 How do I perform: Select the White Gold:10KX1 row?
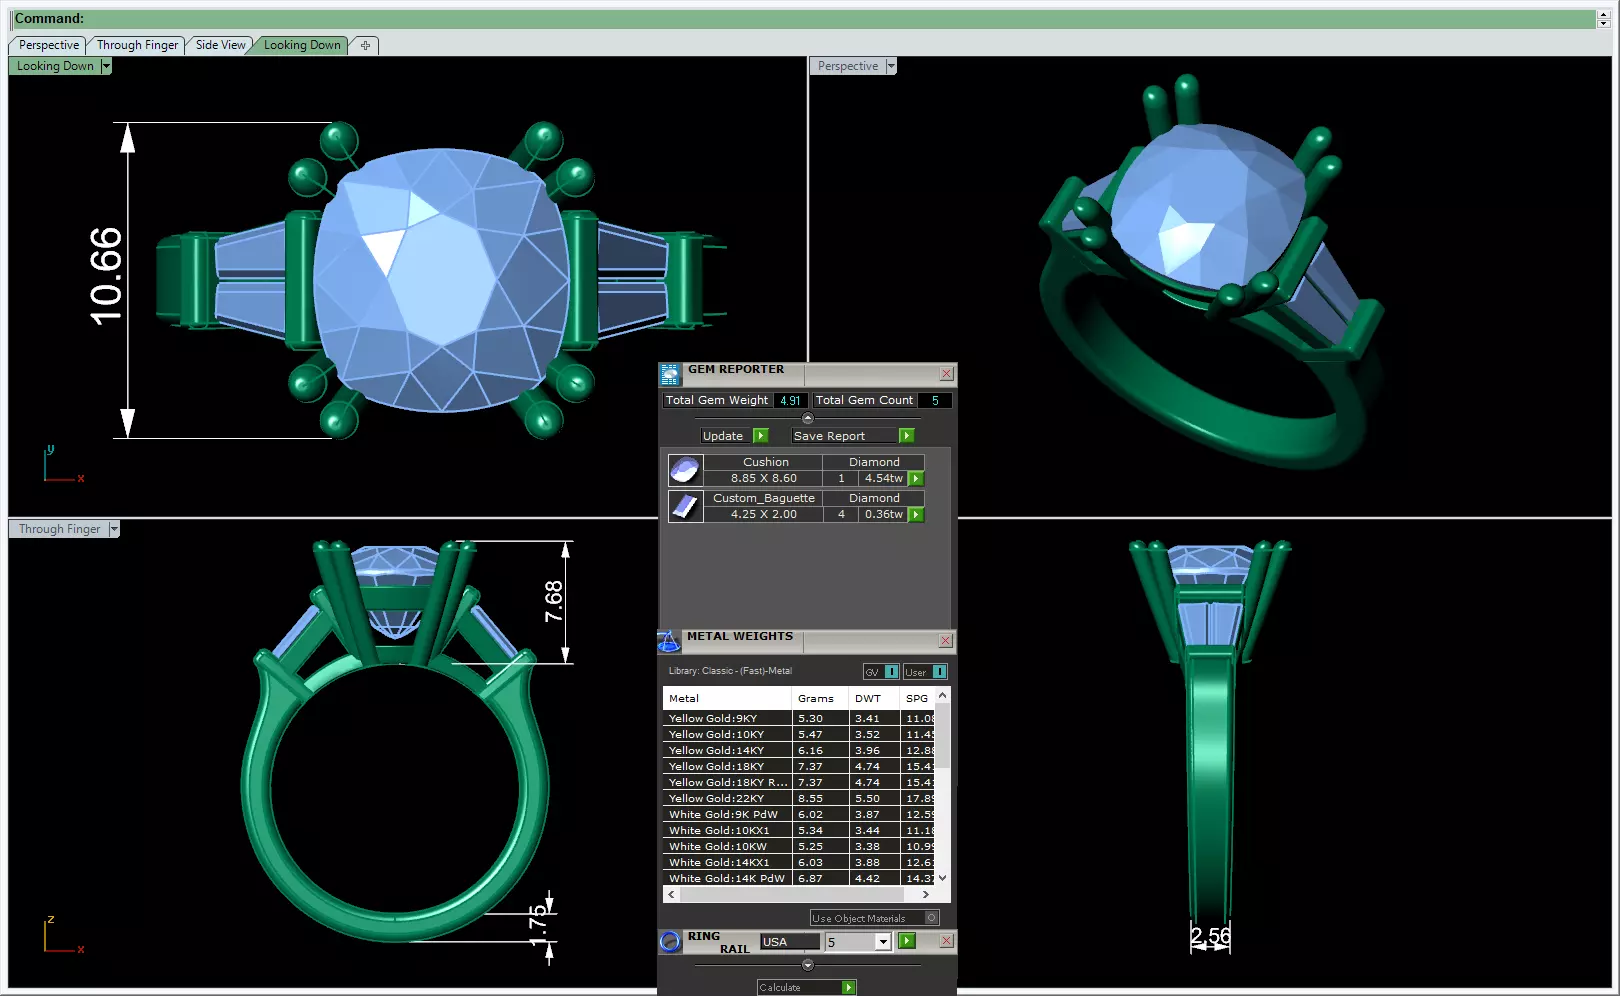(799, 830)
